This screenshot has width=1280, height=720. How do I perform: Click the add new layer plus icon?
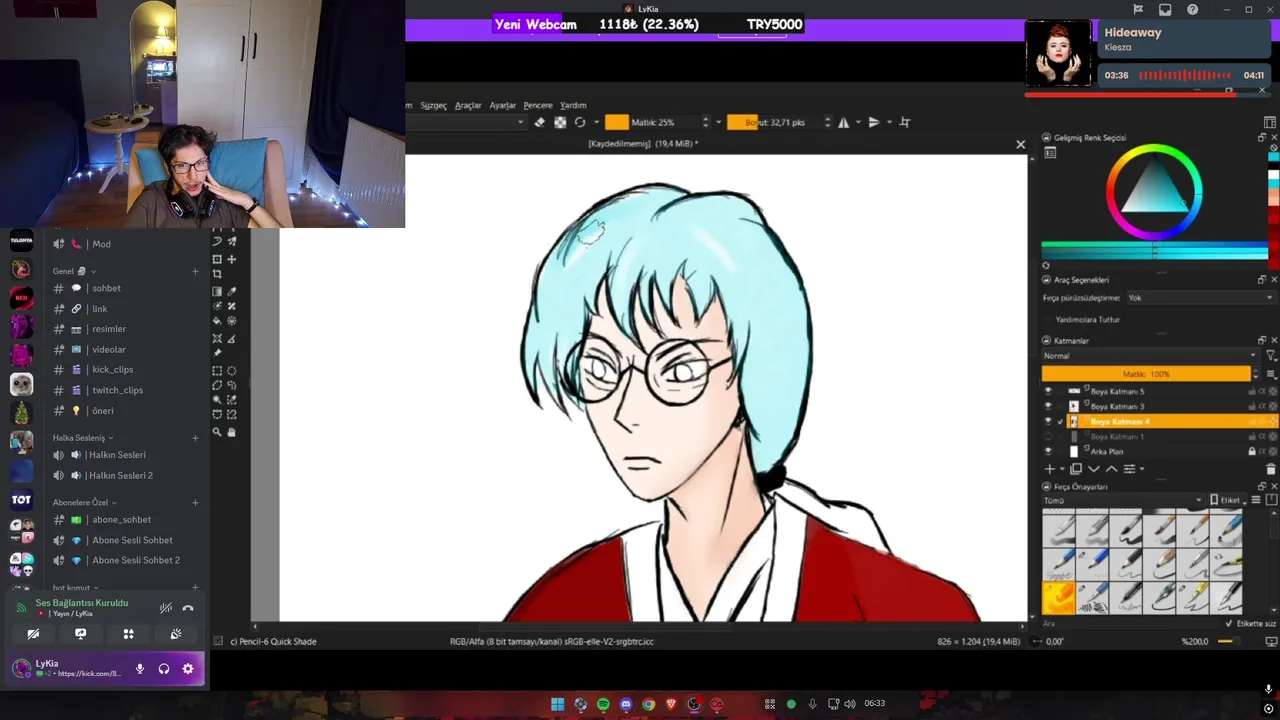(x=1049, y=469)
